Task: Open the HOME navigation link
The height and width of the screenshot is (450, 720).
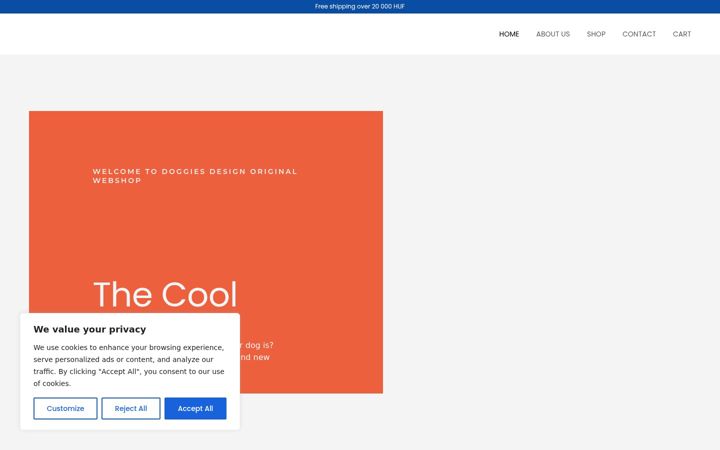Action: click(x=509, y=34)
